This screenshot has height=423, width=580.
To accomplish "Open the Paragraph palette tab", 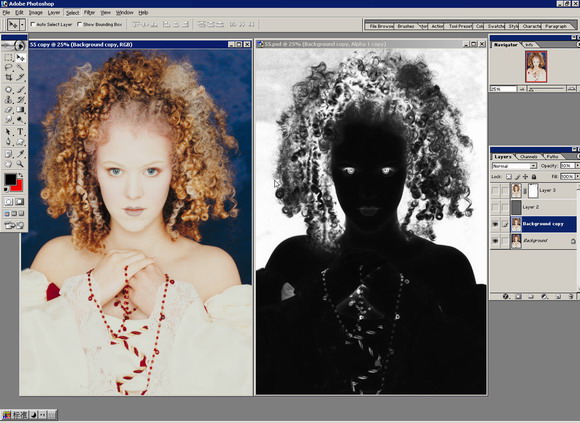I will (x=556, y=26).
